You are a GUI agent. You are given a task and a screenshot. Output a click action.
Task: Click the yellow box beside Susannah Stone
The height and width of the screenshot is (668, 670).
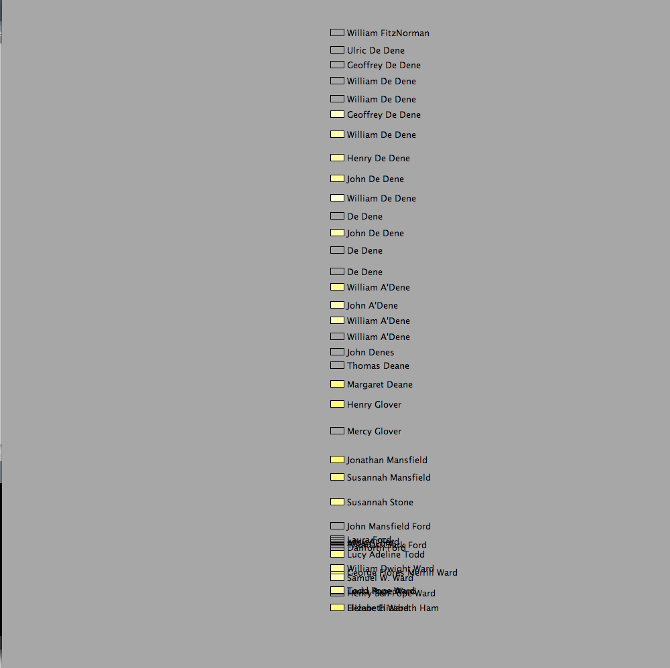[x=337, y=502]
